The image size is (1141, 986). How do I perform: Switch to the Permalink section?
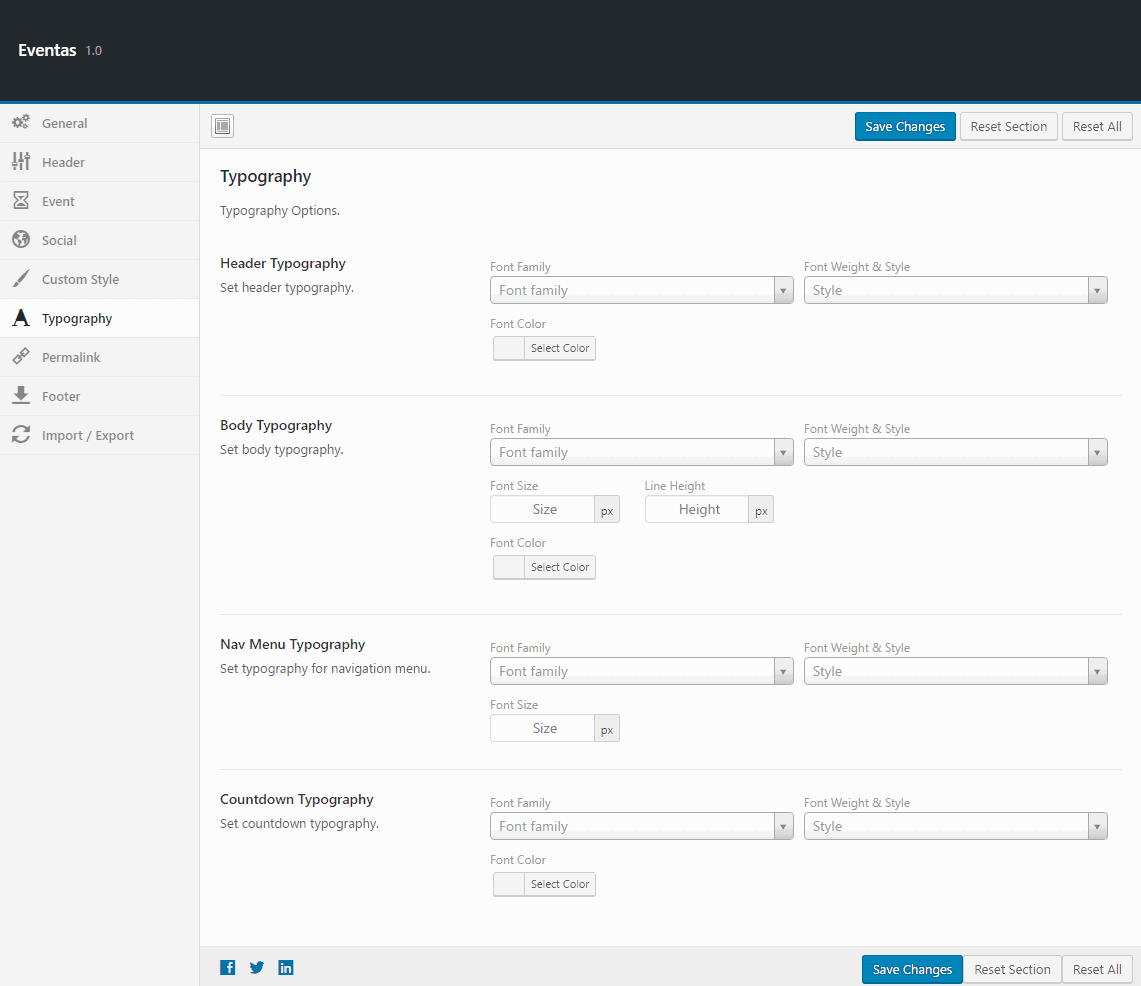click(x=71, y=357)
